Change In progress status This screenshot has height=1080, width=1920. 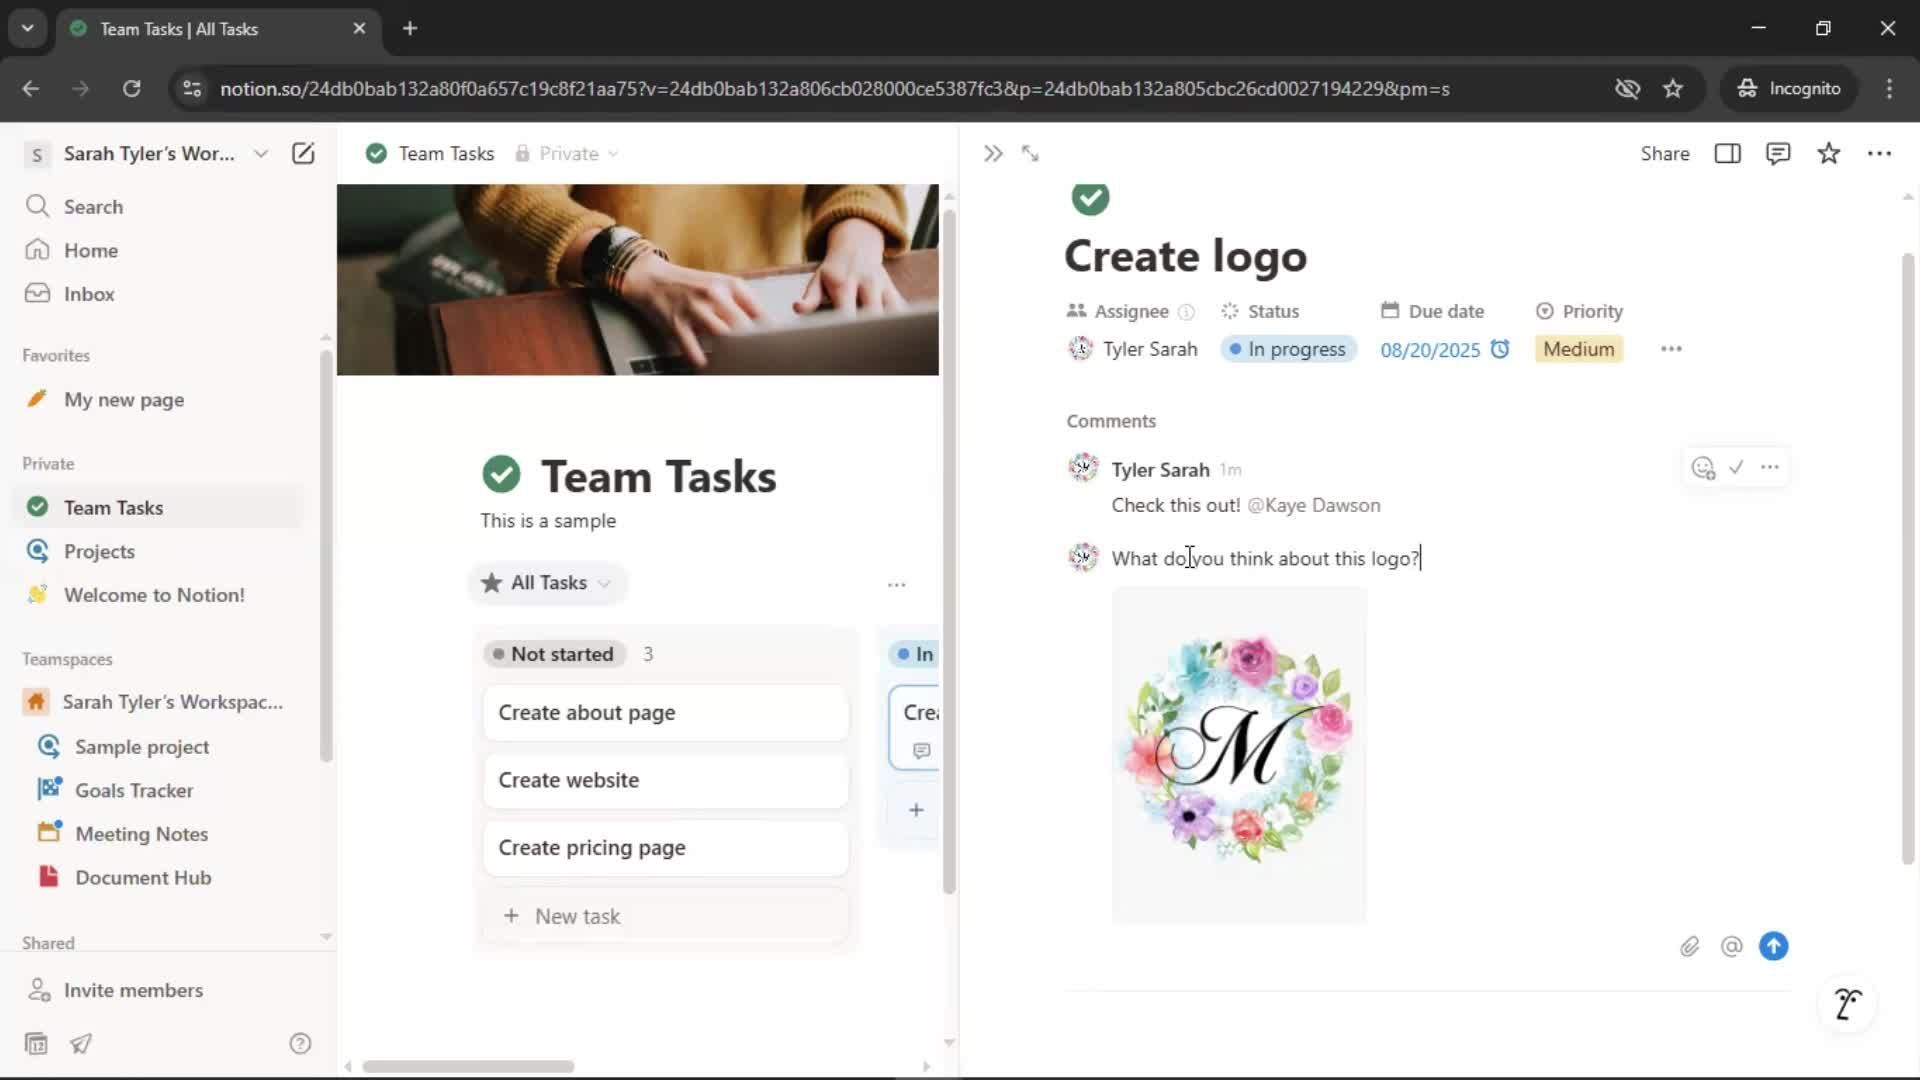pos(1288,349)
